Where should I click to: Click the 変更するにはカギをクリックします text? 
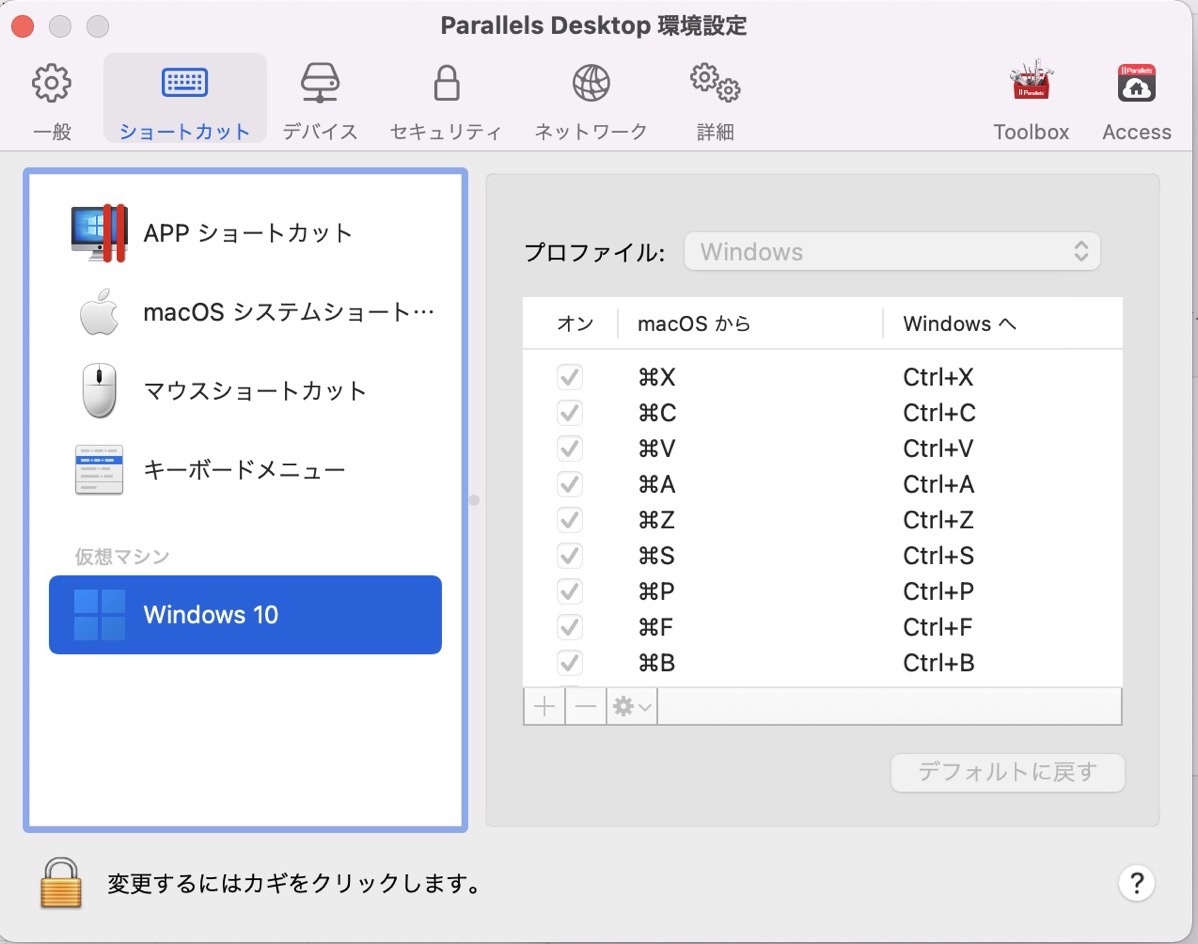(x=295, y=884)
